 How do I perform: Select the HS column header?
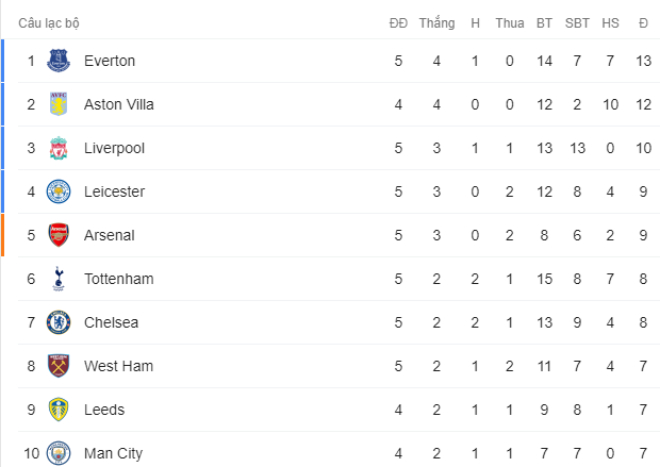click(x=610, y=23)
